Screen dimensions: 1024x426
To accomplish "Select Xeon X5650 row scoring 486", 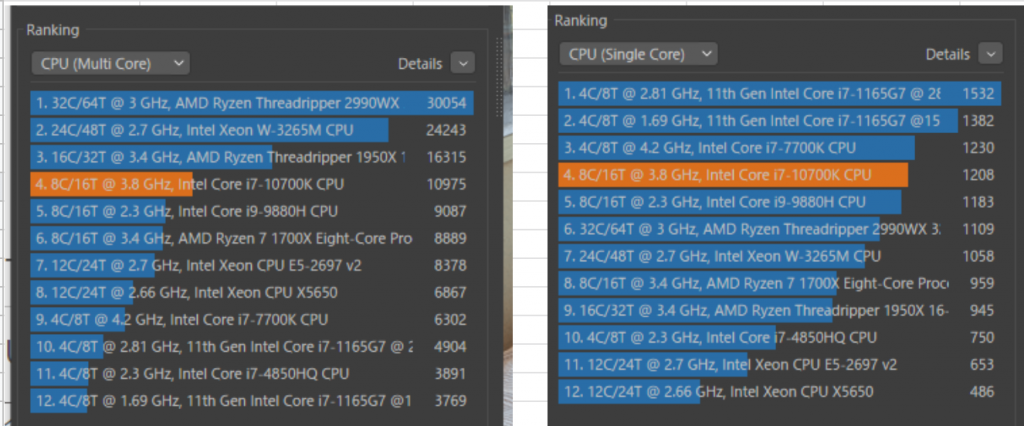I will (x=780, y=392).
